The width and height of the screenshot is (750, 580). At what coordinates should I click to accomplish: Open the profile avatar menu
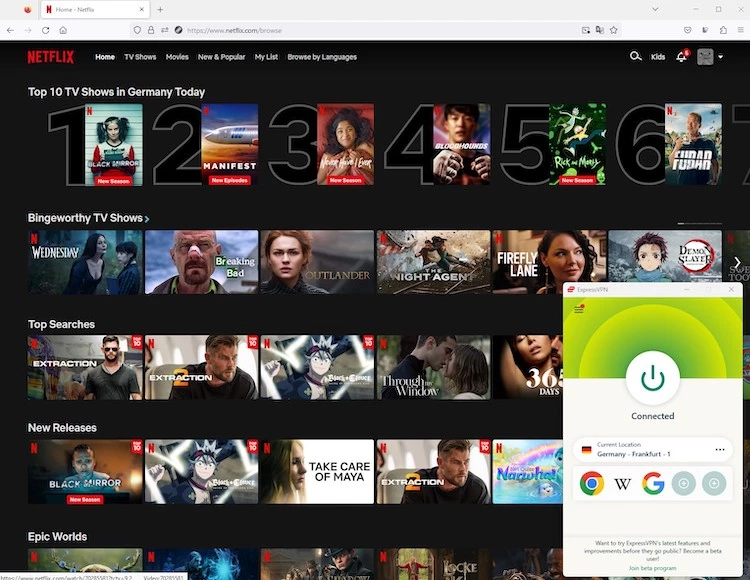[x=705, y=56]
